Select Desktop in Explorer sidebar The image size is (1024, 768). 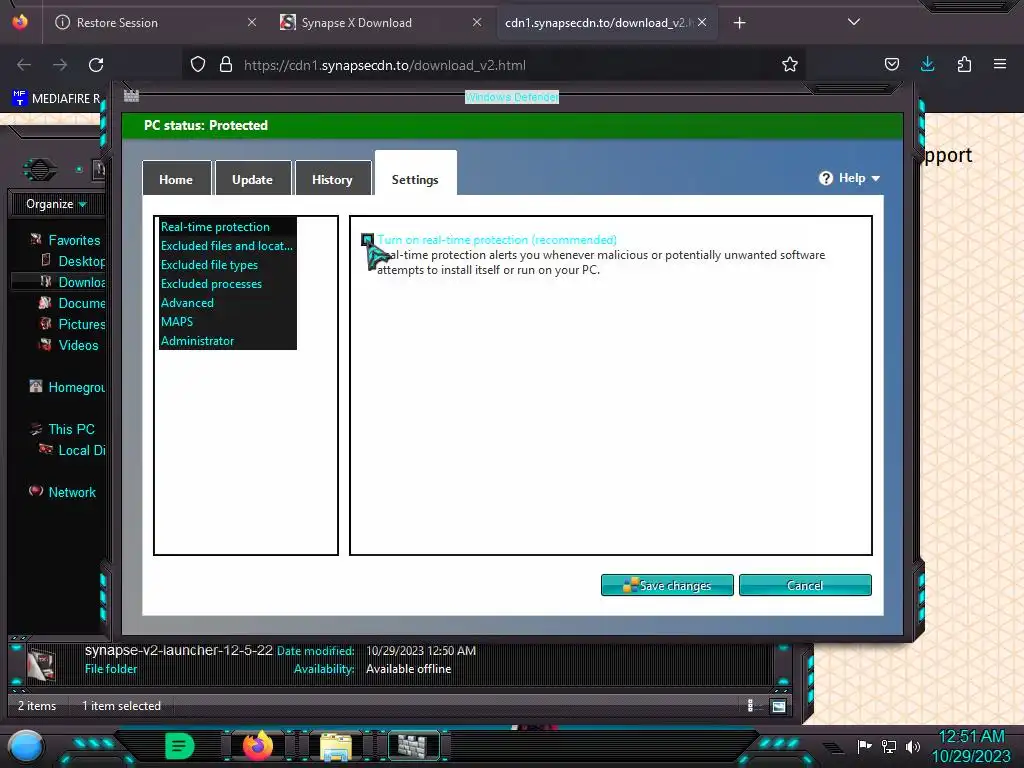[81, 261]
